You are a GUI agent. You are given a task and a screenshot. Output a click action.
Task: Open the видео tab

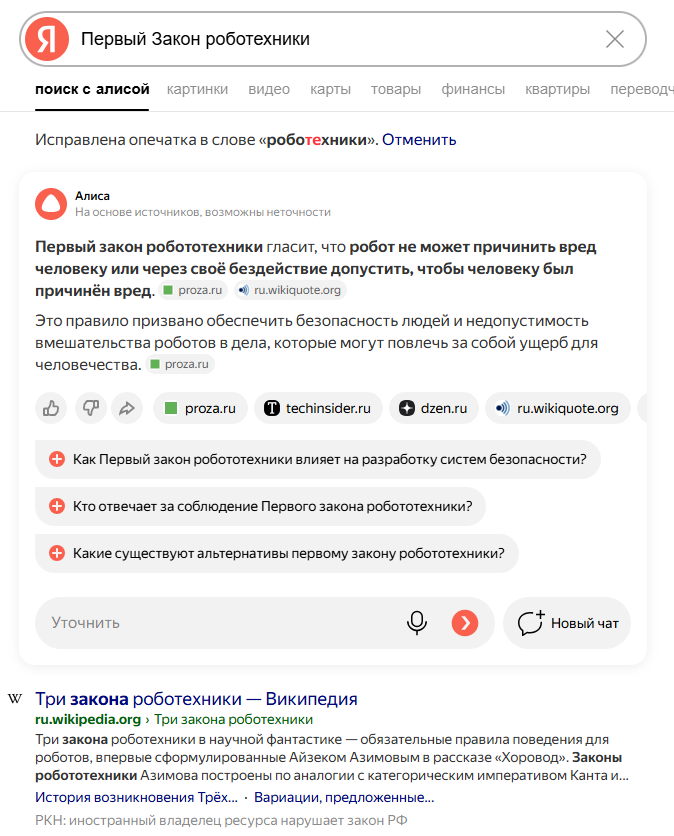pos(269,89)
